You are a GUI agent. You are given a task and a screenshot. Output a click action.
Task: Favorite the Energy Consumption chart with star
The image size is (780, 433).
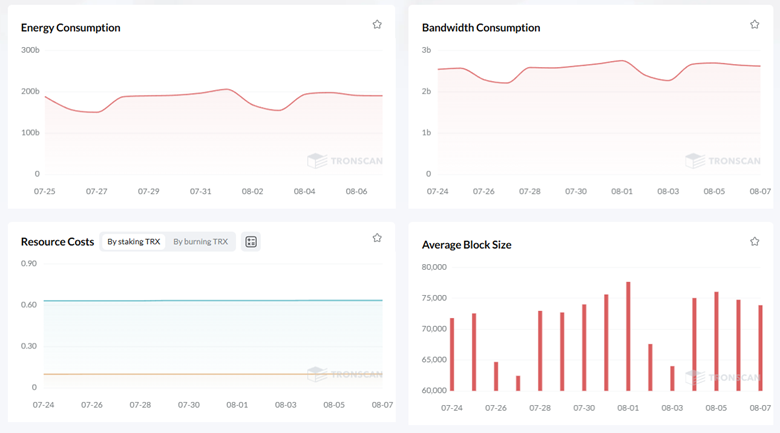click(x=377, y=24)
